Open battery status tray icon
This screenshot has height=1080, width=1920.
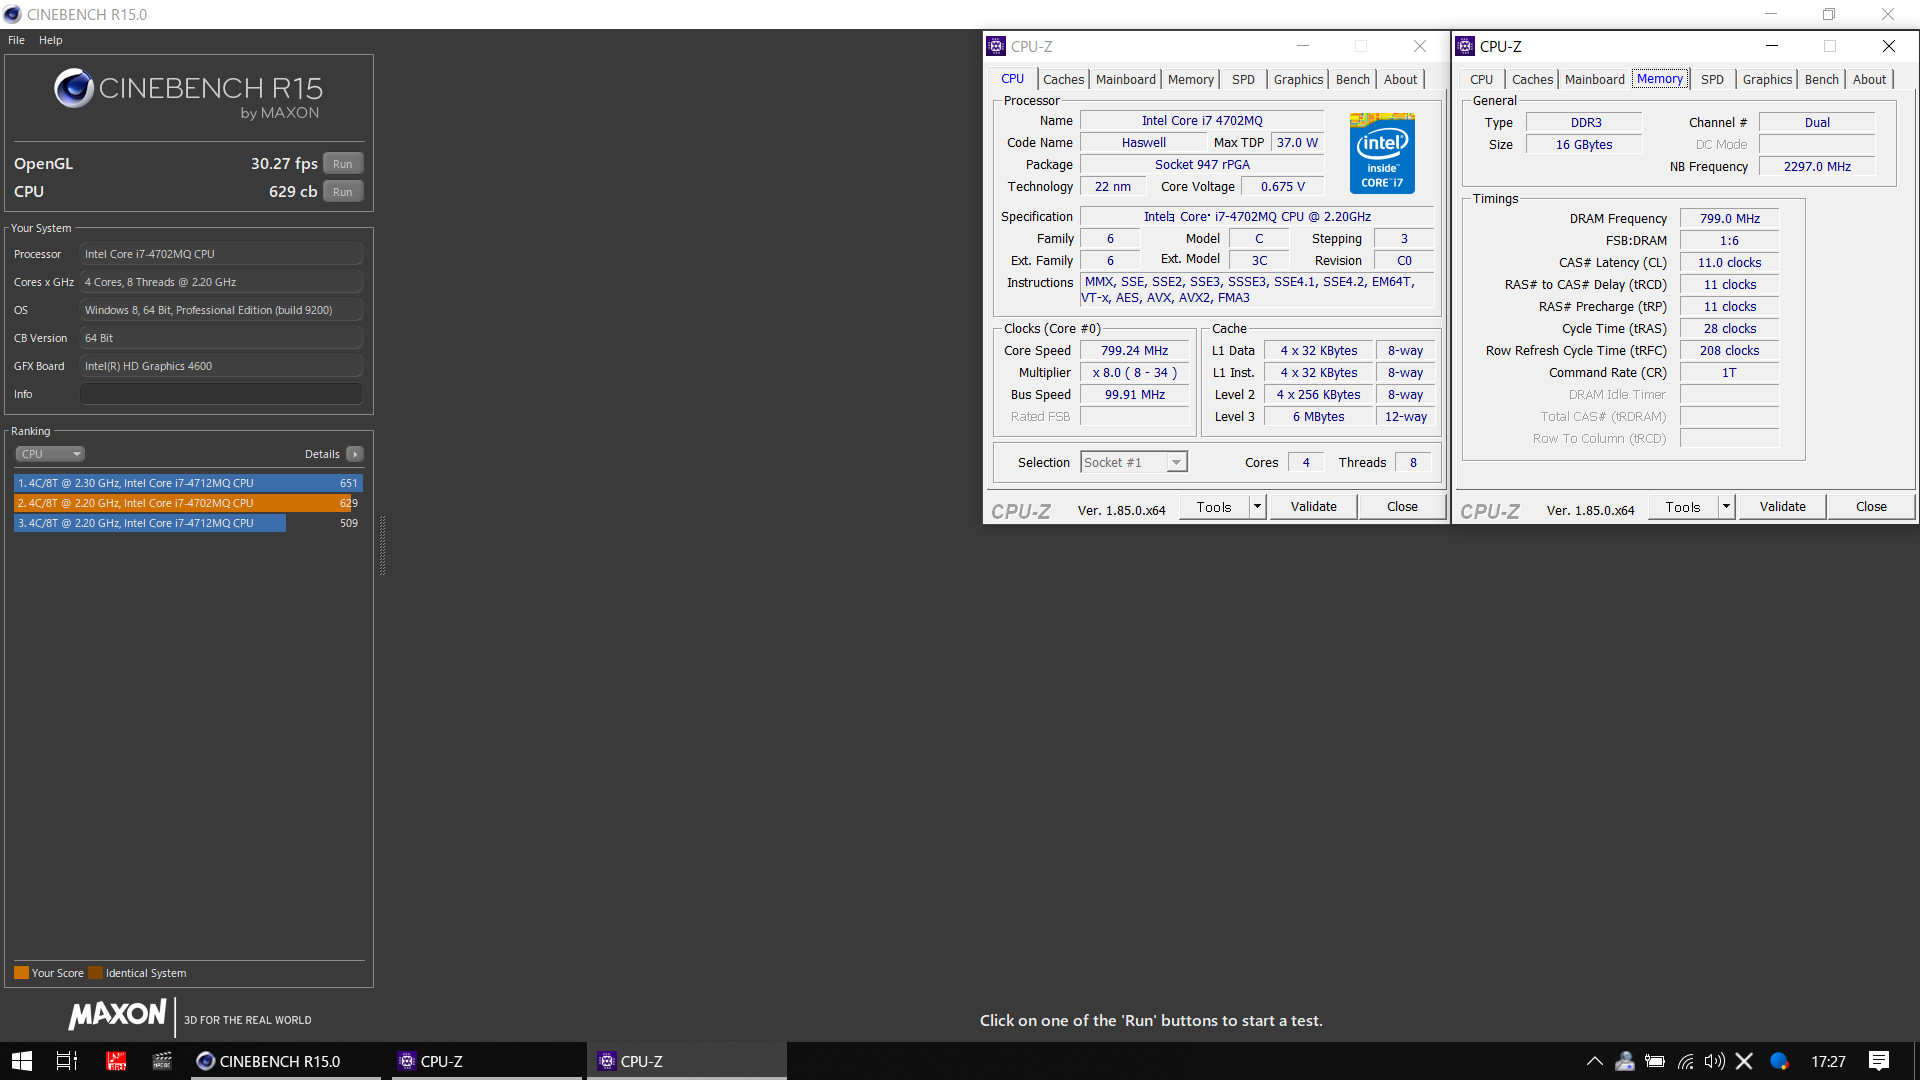click(x=1655, y=1061)
